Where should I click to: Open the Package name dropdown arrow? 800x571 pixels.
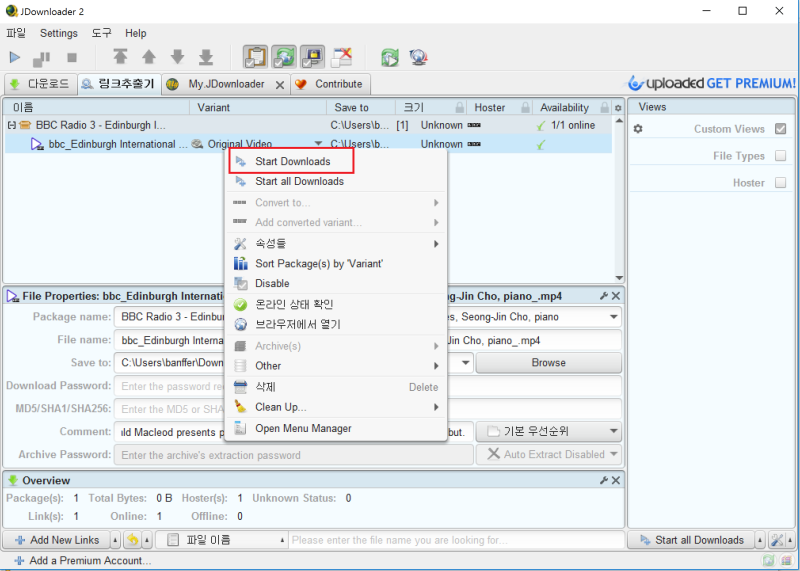[x=613, y=317]
